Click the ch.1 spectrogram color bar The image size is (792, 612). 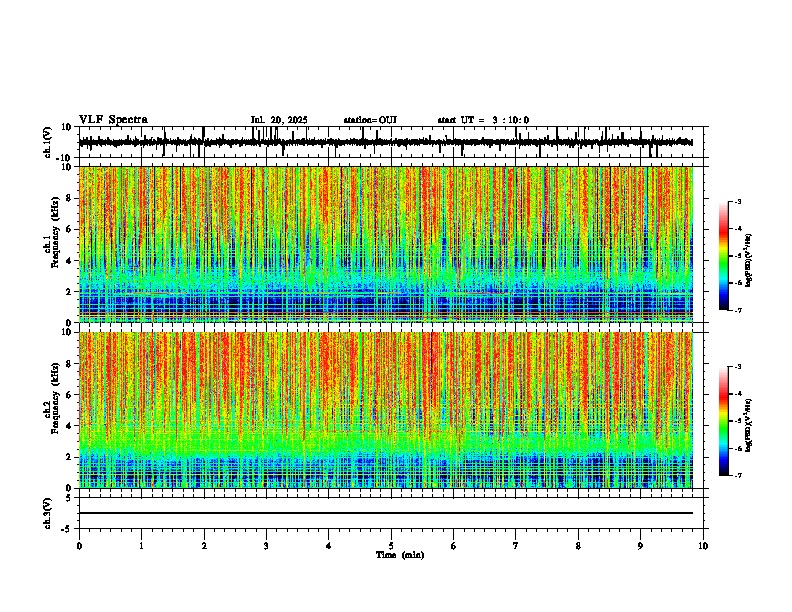tap(723, 256)
